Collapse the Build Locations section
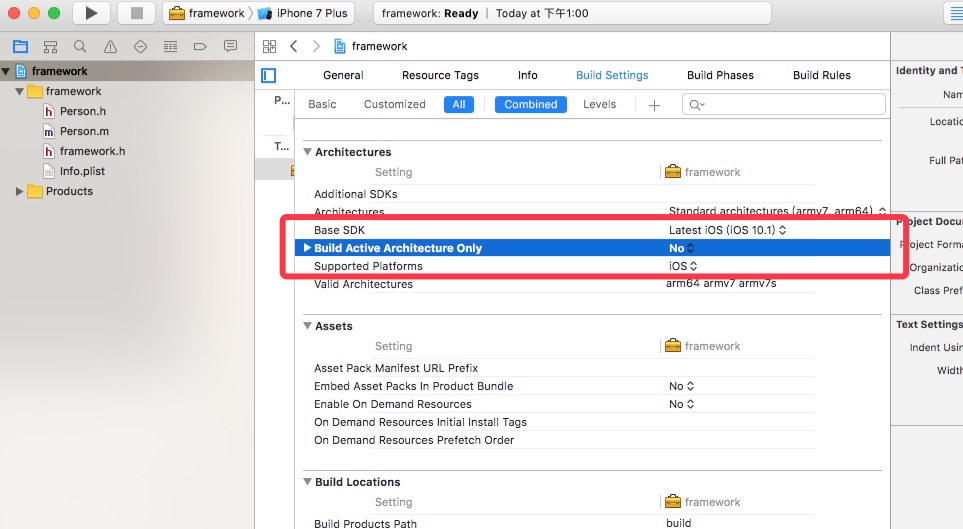 (308, 482)
